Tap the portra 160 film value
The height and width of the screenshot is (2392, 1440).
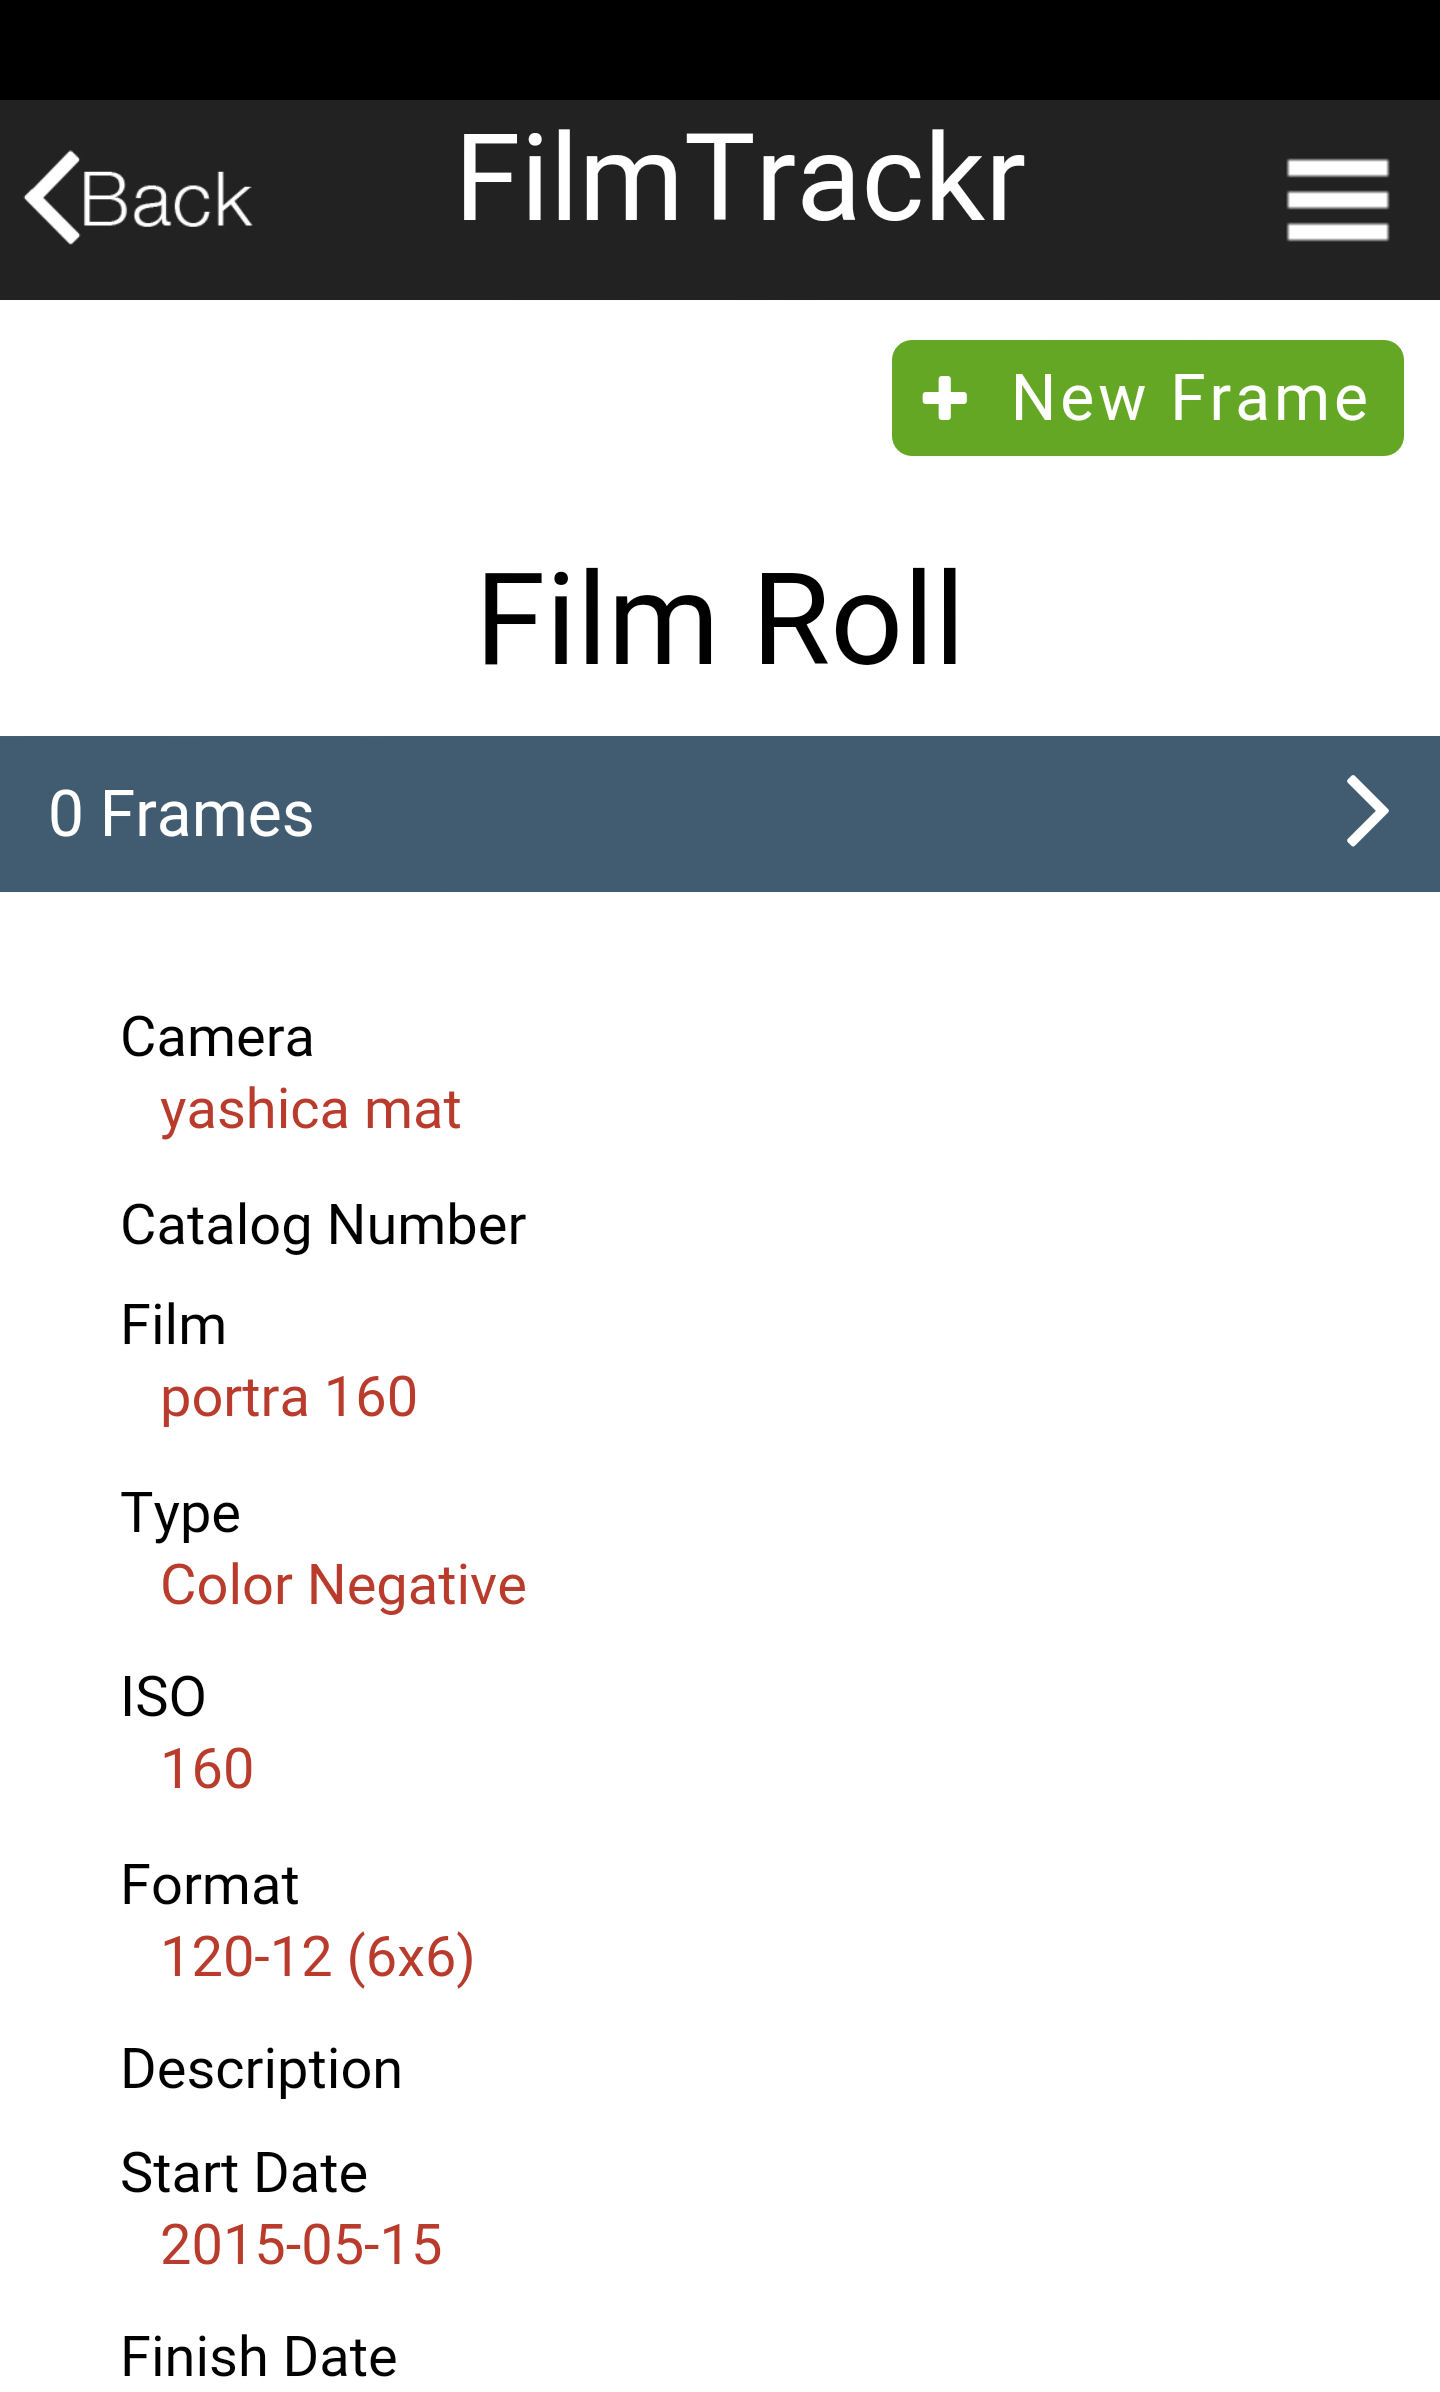[x=288, y=1397]
